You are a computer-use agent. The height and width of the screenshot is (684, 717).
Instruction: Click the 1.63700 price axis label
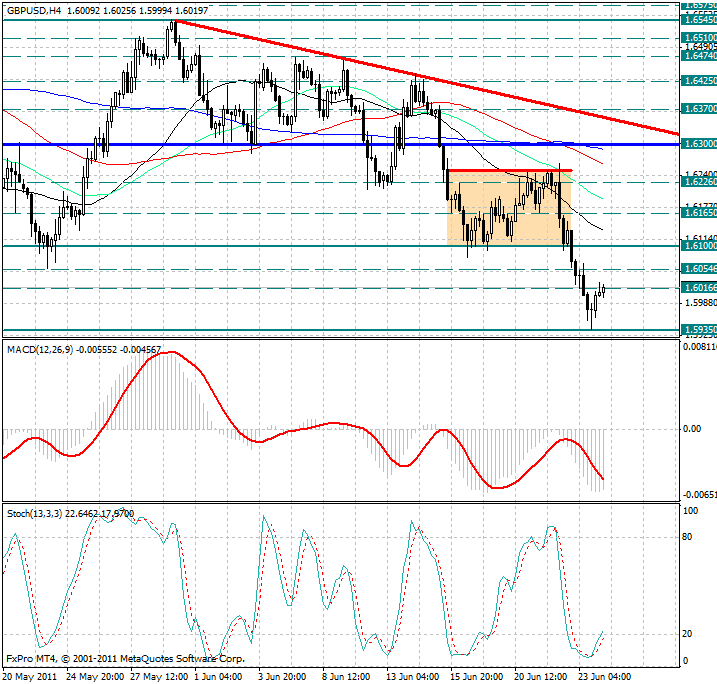click(x=698, y=108)
